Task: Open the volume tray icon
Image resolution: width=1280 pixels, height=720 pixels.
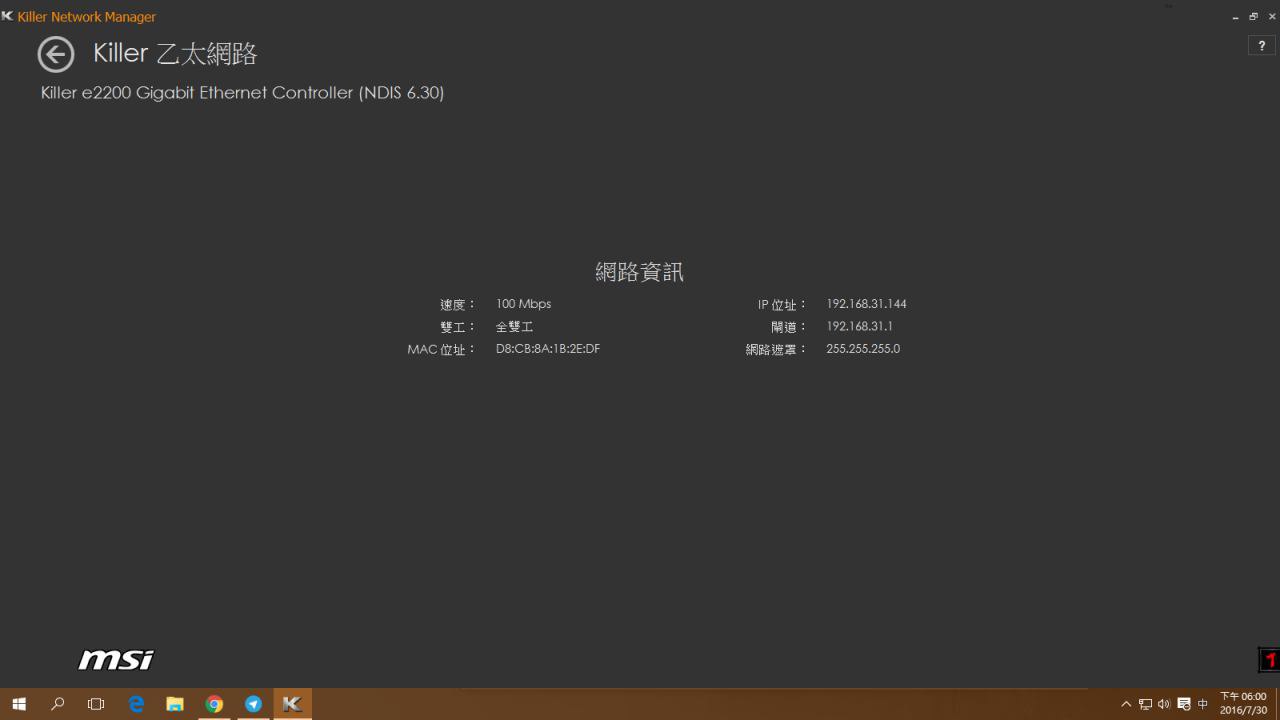Action: click(x=1164, y=704)
